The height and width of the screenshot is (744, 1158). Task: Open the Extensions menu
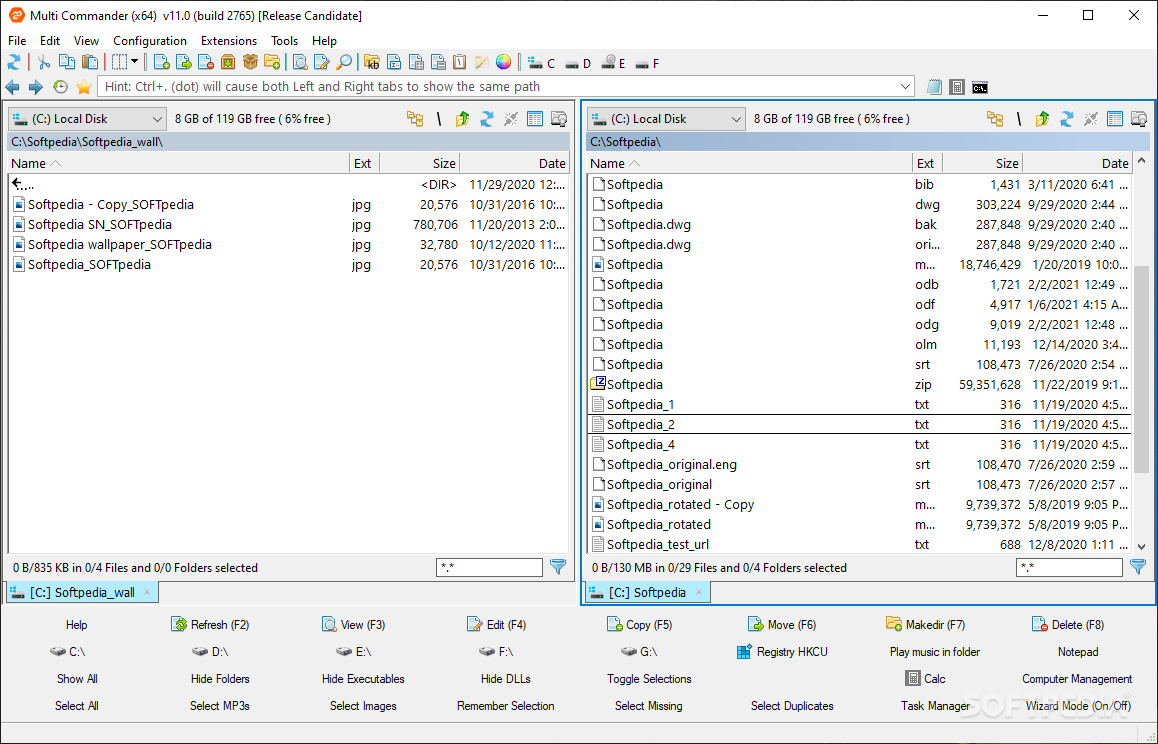coord(229,41)
